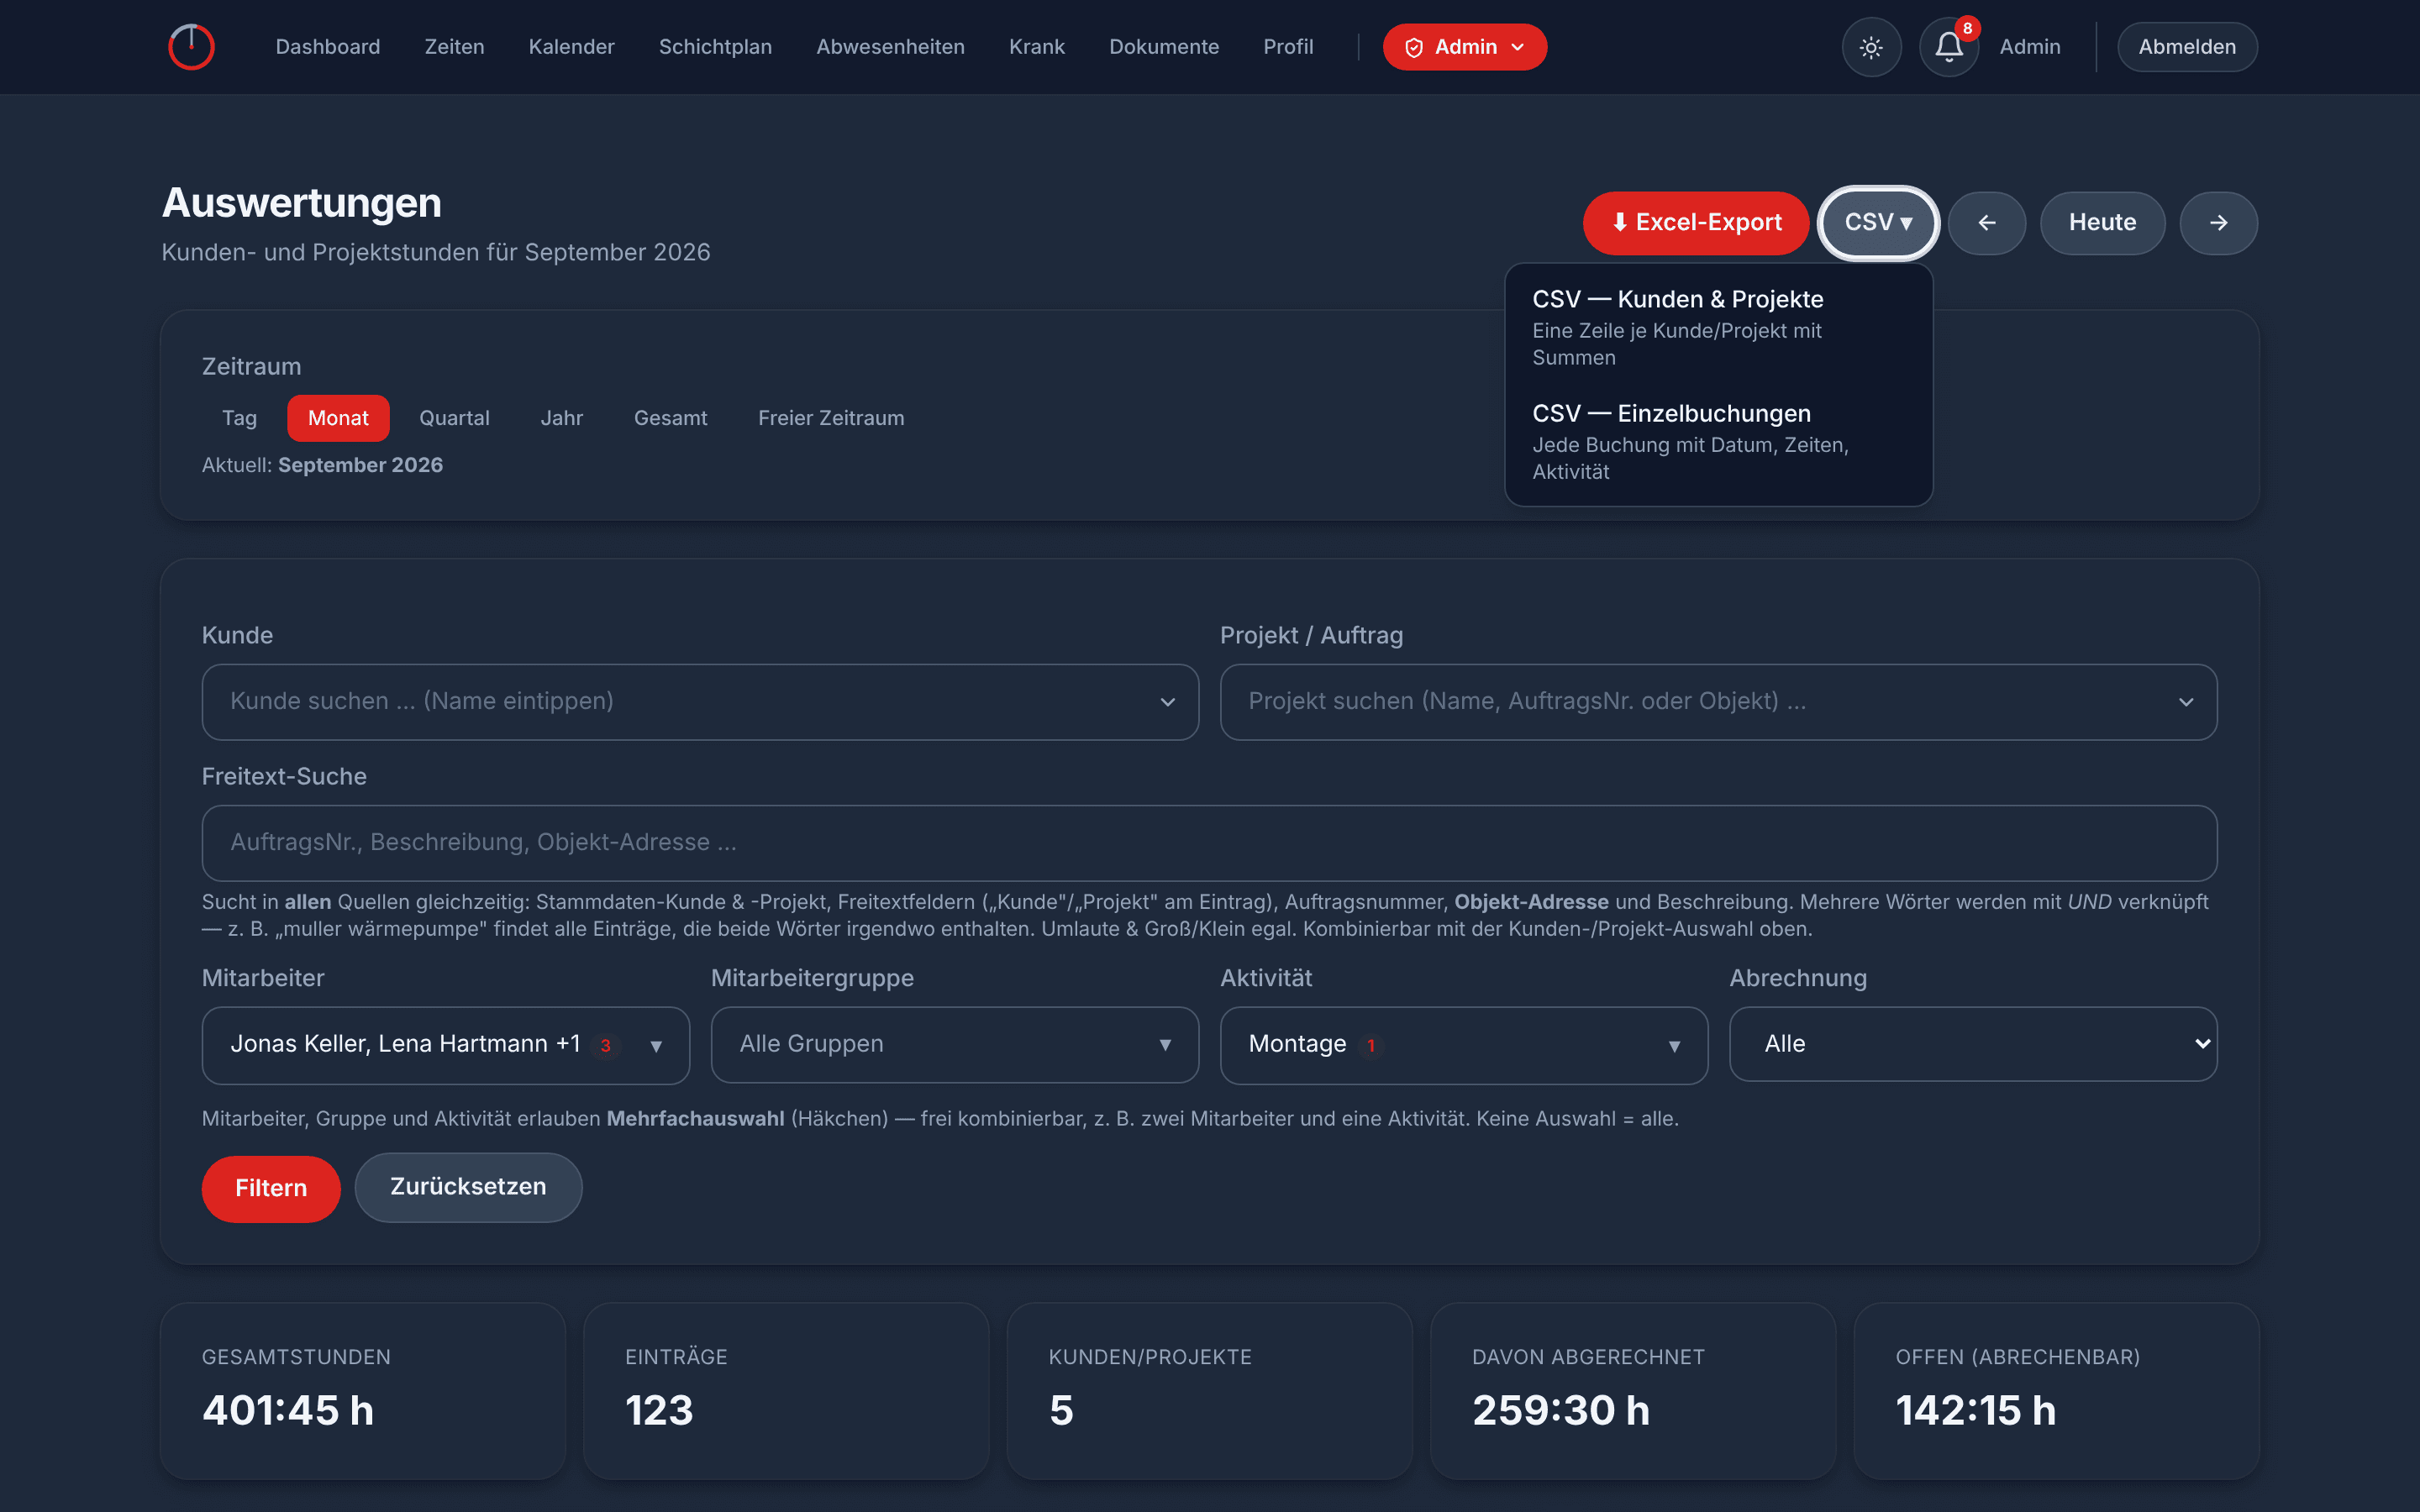Switch period to Quartal
Screen dimensions: 2420x1512
pyautogui.click(x=454, y=418)
